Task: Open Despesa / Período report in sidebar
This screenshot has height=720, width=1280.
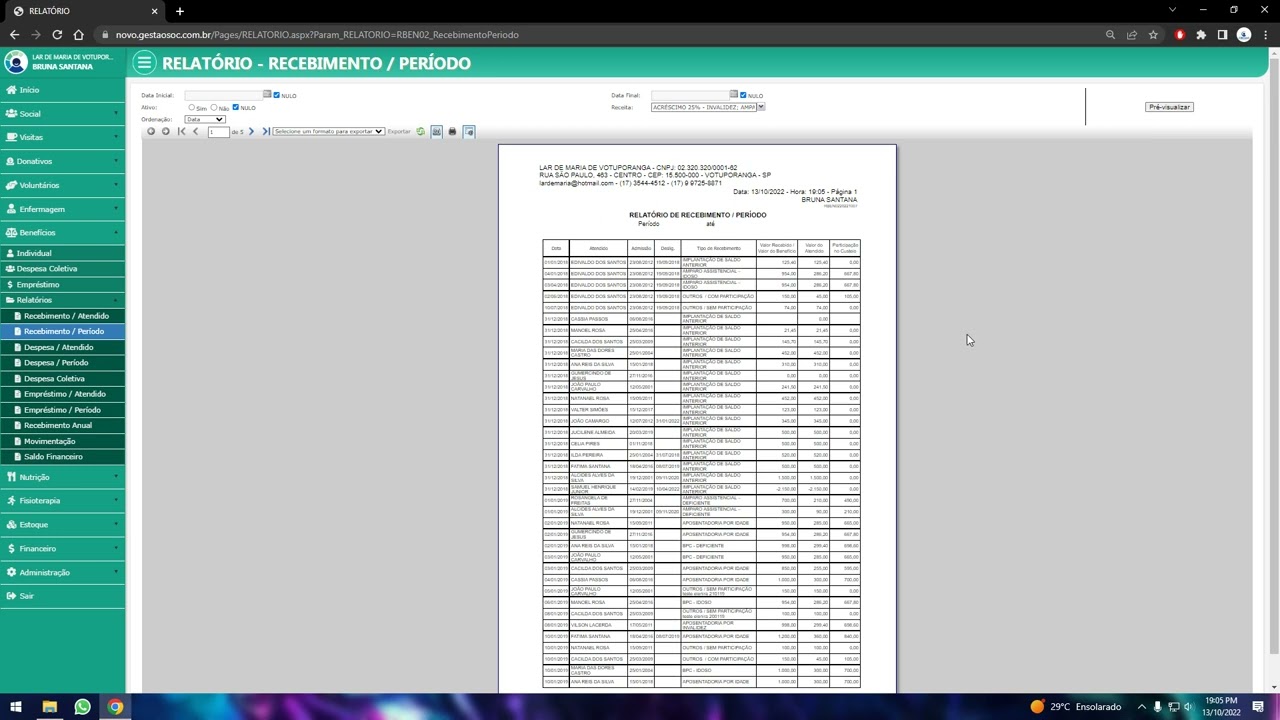Action: 56,363
